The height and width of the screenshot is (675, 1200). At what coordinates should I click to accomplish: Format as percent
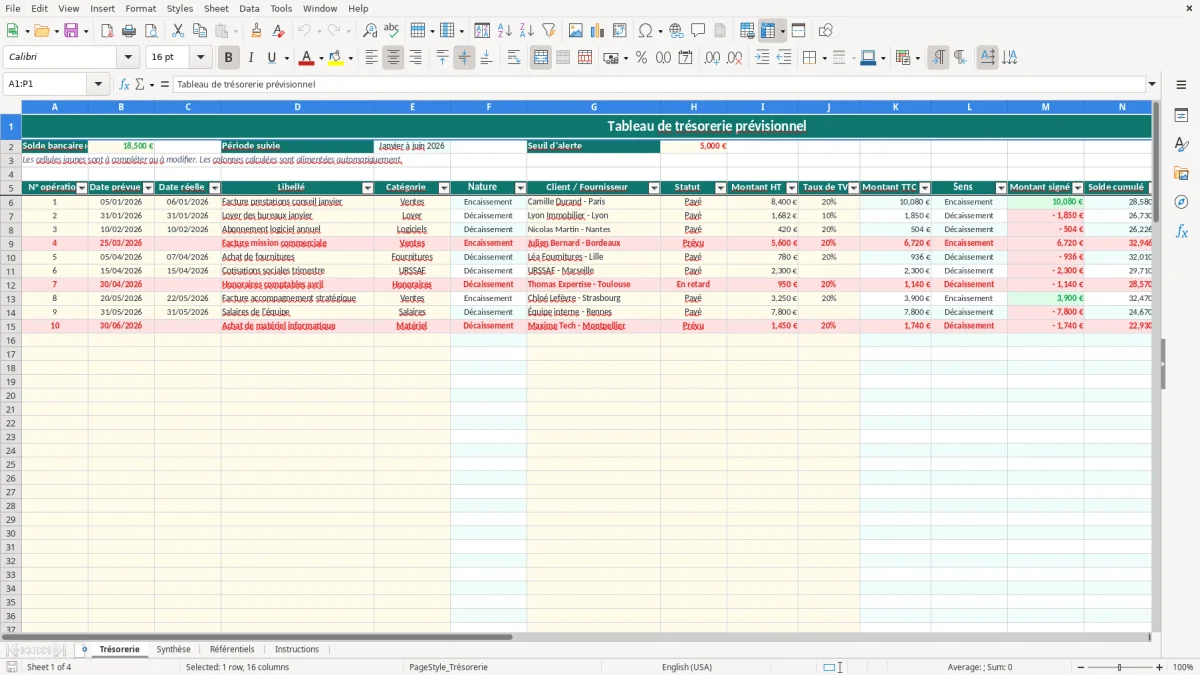[x=642, y=58]
